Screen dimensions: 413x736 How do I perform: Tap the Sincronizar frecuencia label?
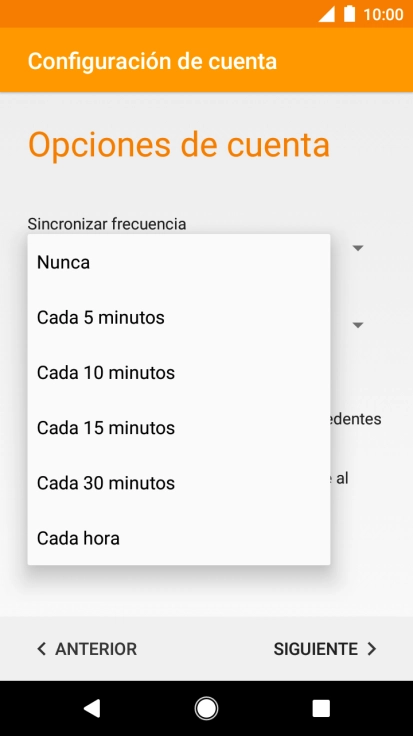tap(107, 224)
